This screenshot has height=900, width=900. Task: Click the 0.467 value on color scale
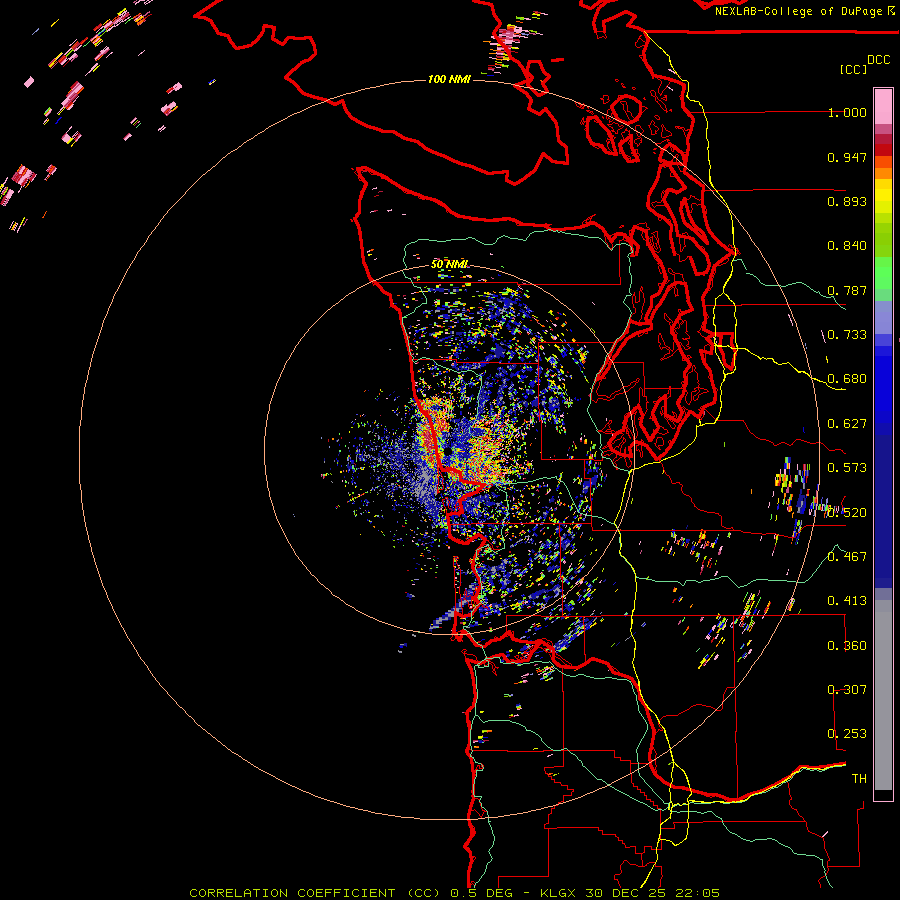point(847,557)
